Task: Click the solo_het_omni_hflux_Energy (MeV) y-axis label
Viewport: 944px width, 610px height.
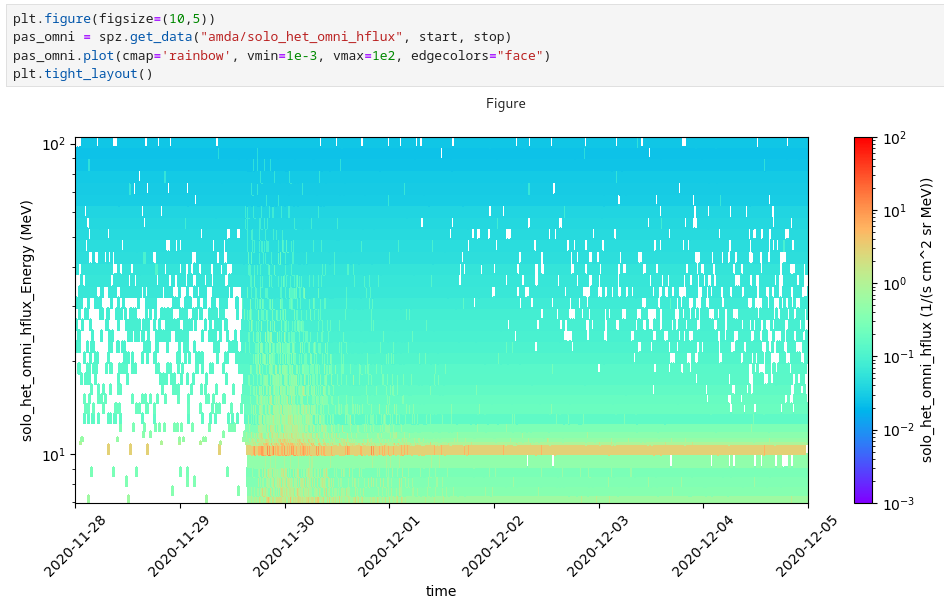Action: pos(27,320)
